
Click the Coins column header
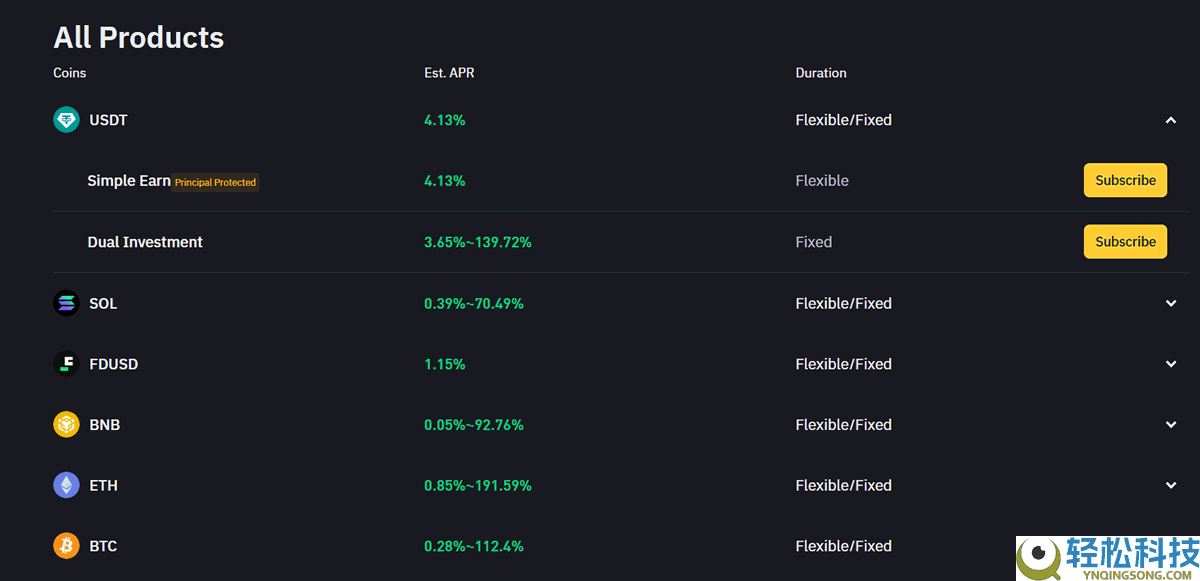click(70, 73)
